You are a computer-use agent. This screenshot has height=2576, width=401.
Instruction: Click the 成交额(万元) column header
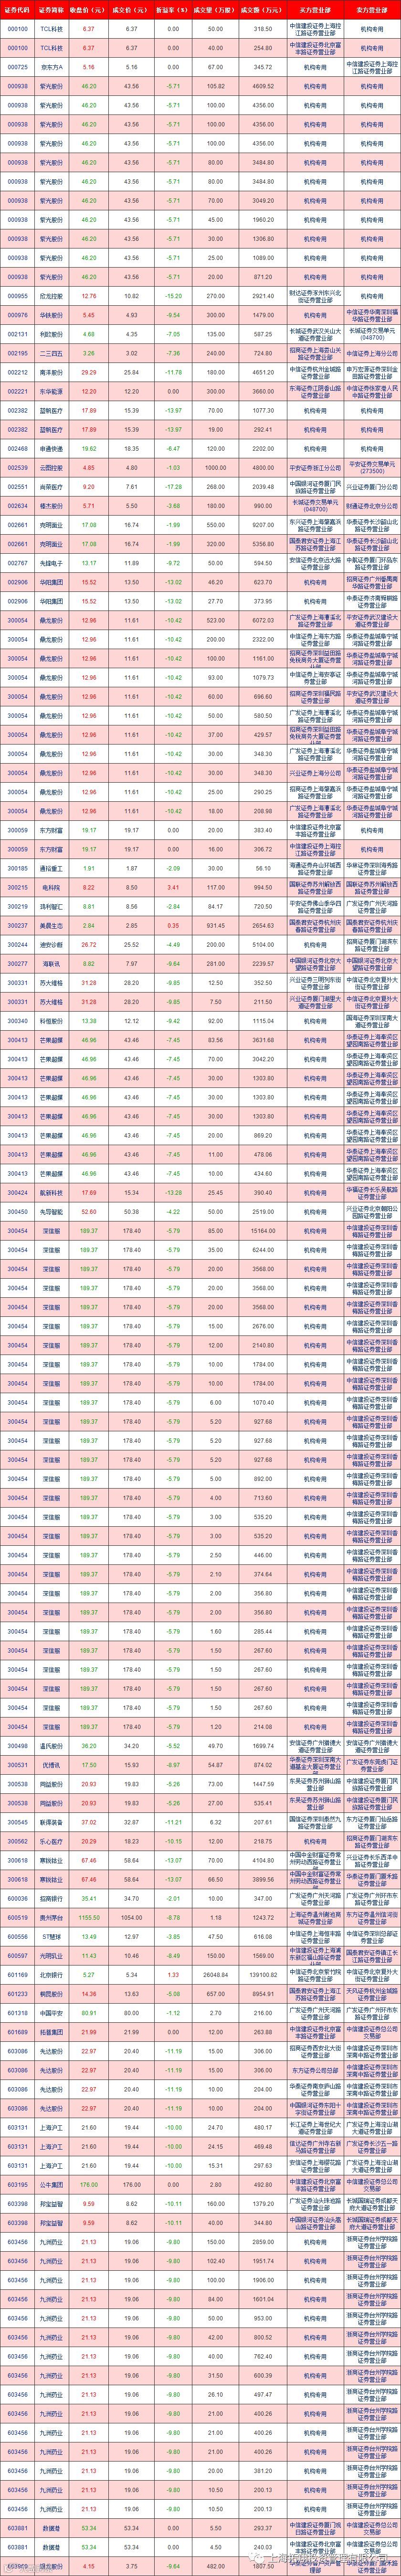coord(262,9)
